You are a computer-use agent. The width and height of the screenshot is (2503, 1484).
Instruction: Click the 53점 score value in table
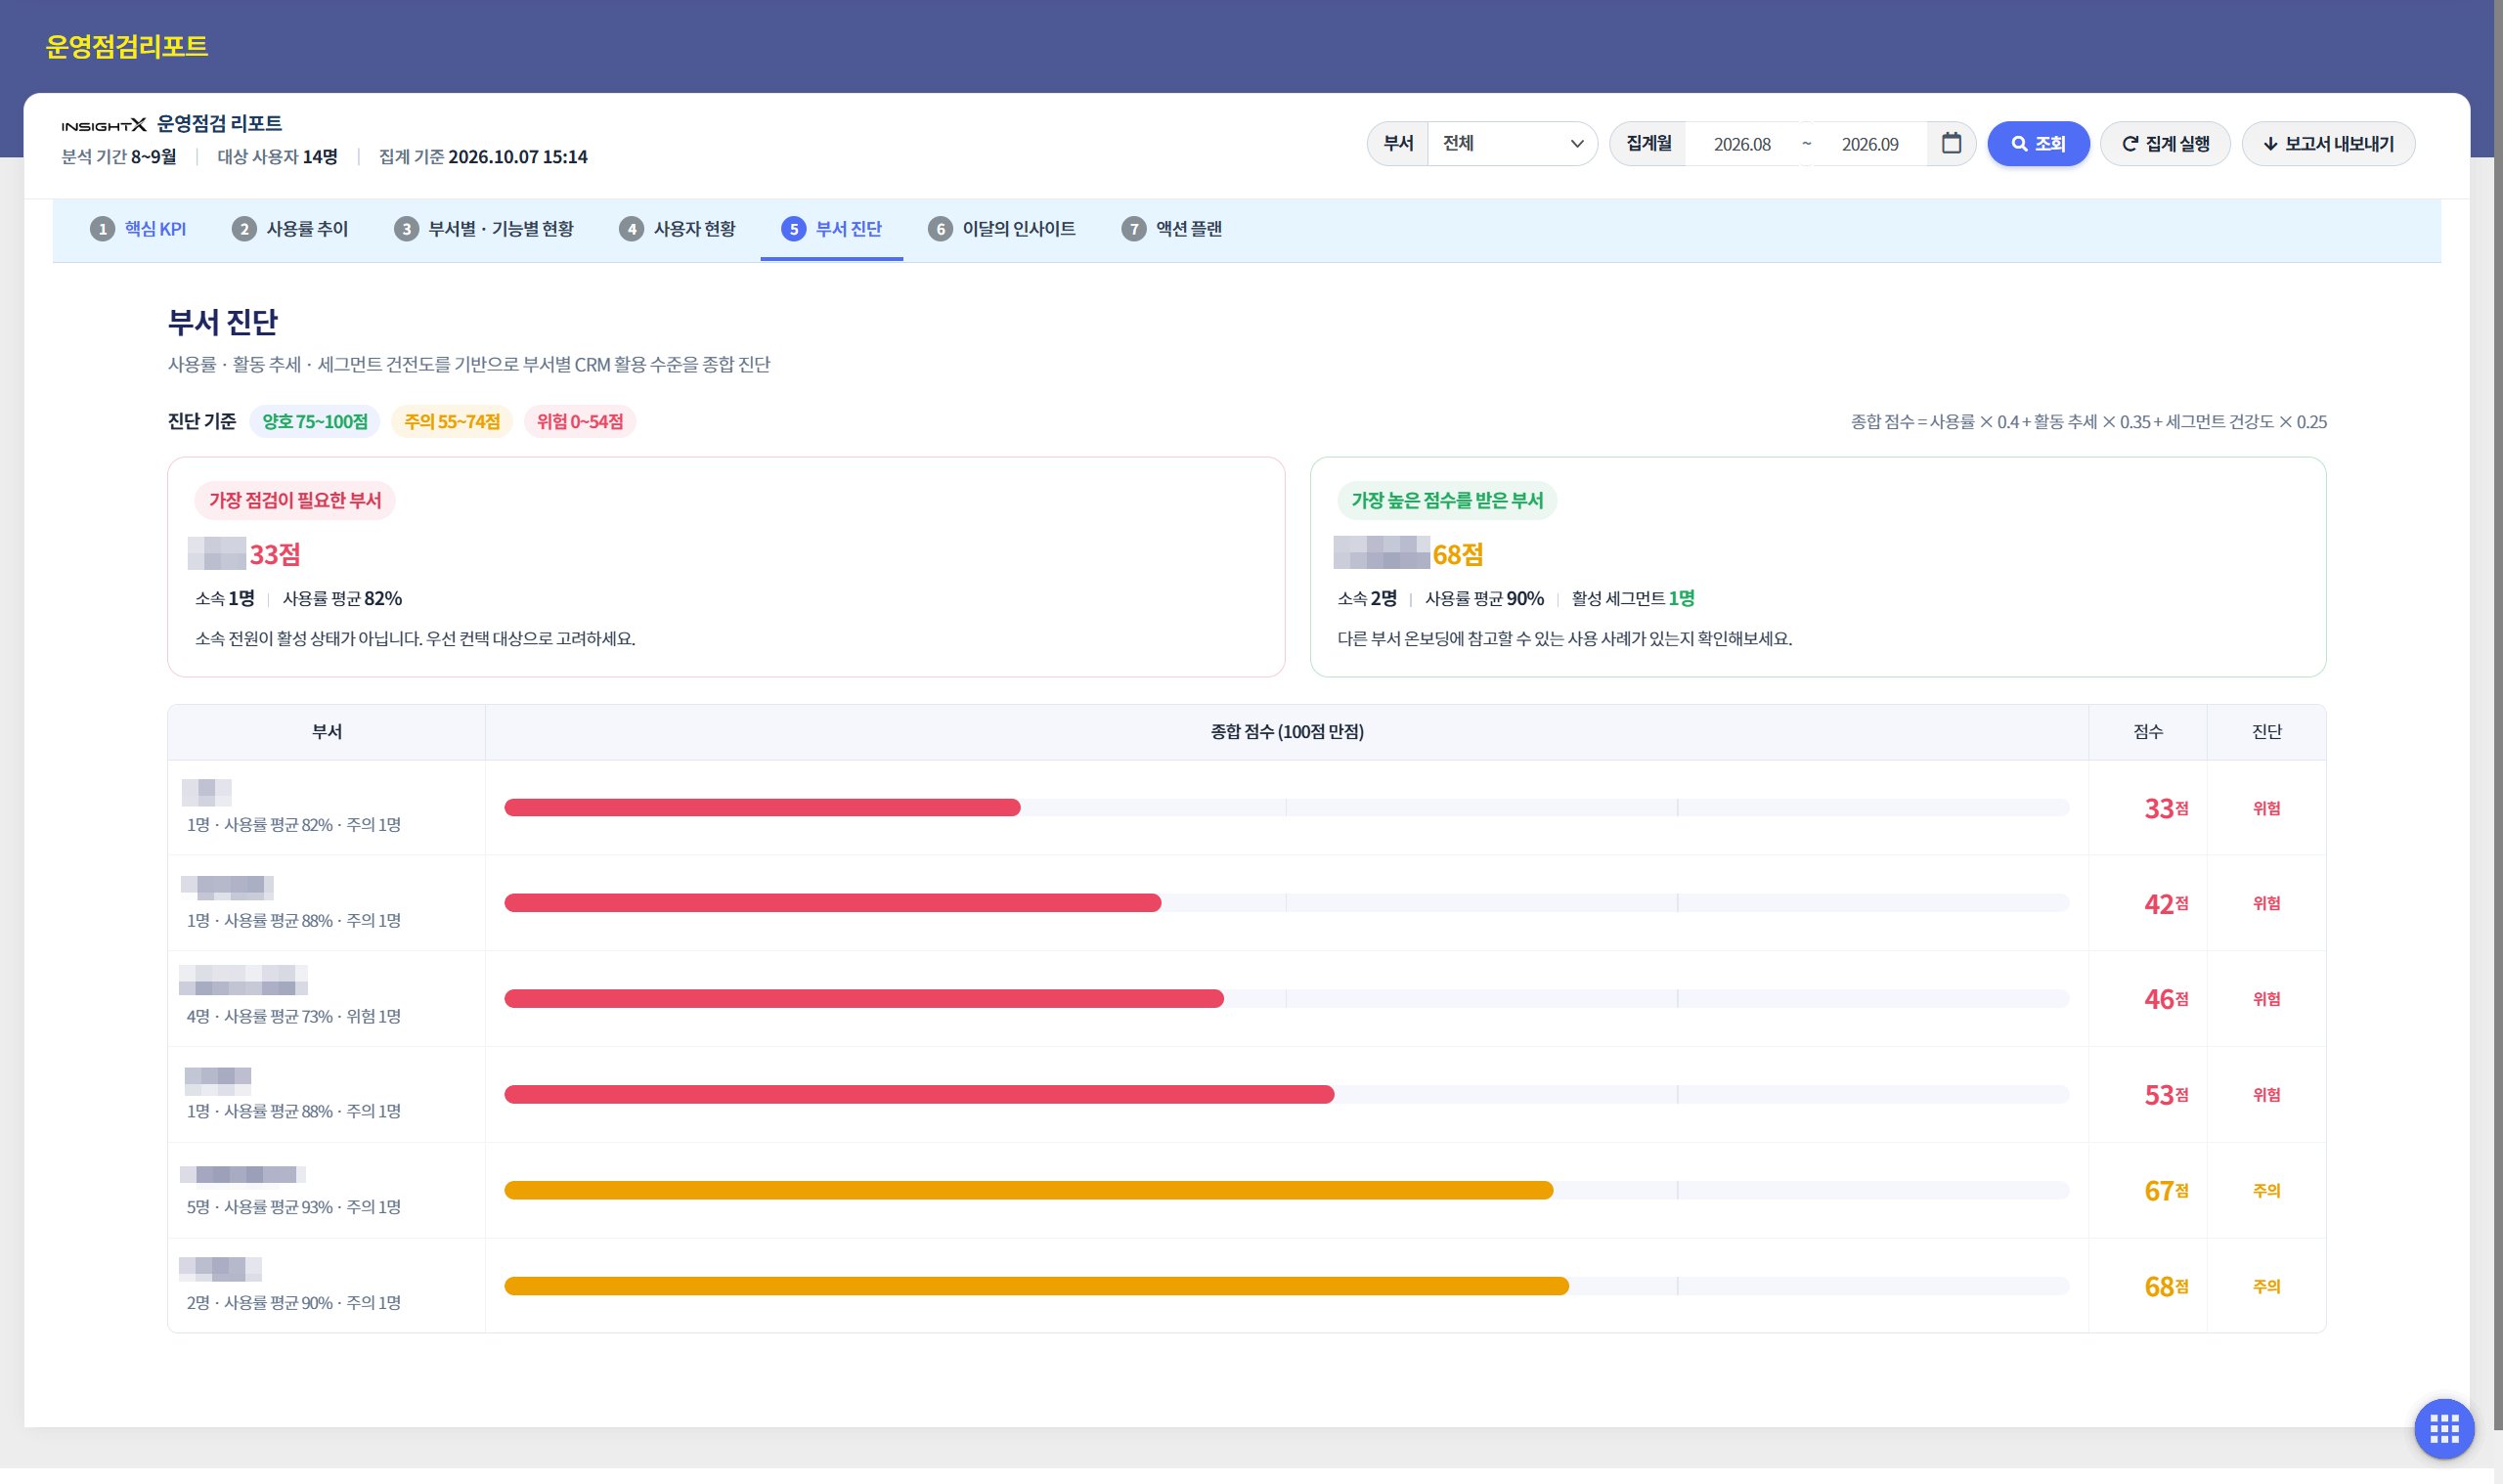pyautogui.click(x=2166, y=1095)
